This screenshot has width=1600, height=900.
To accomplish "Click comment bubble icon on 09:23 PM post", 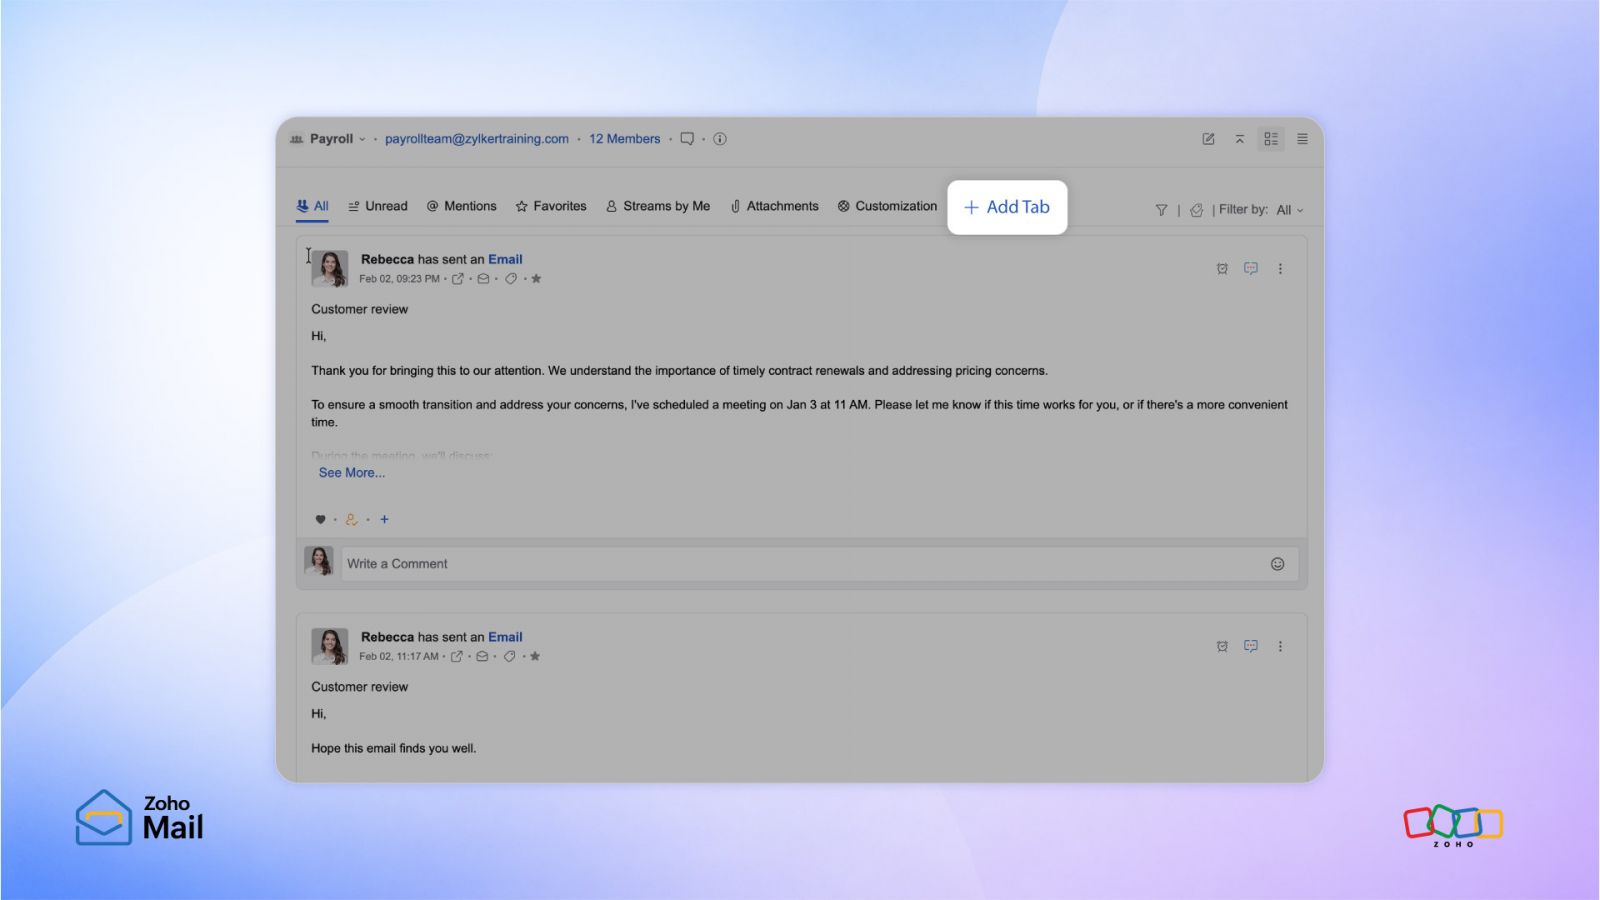I will 1251,269.
